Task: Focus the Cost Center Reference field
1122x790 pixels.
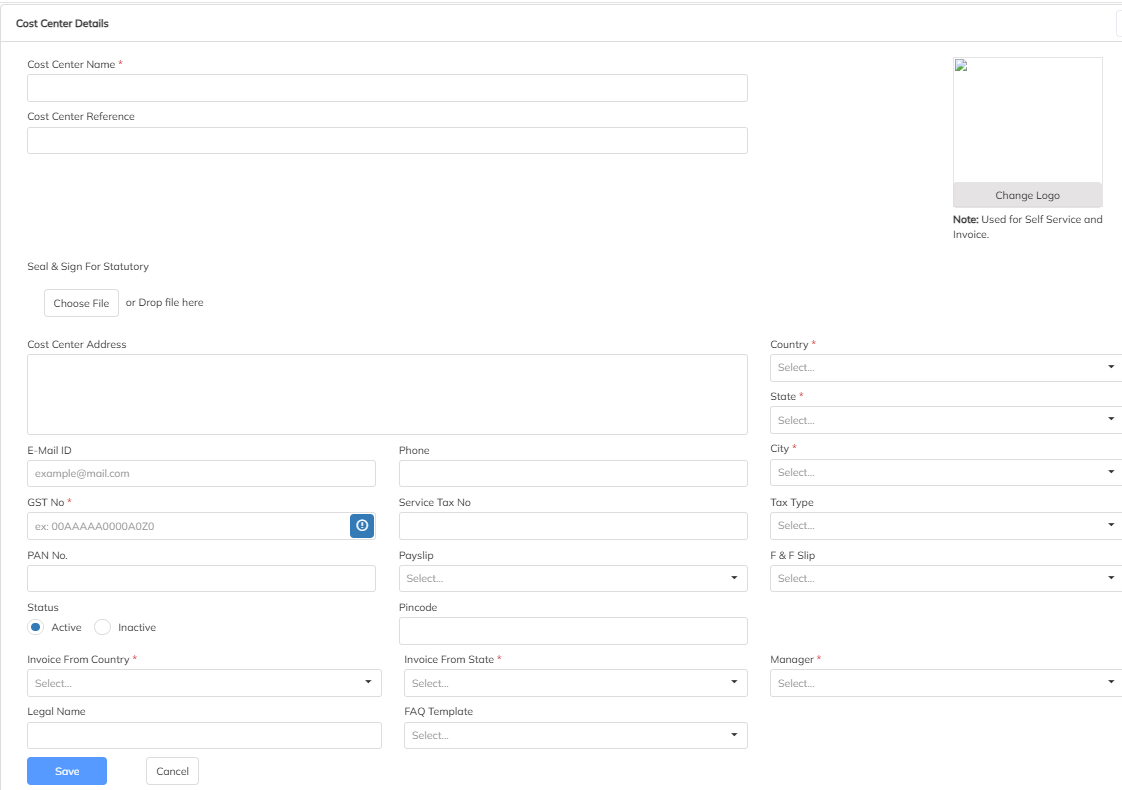Action: (x=387, y=140)
